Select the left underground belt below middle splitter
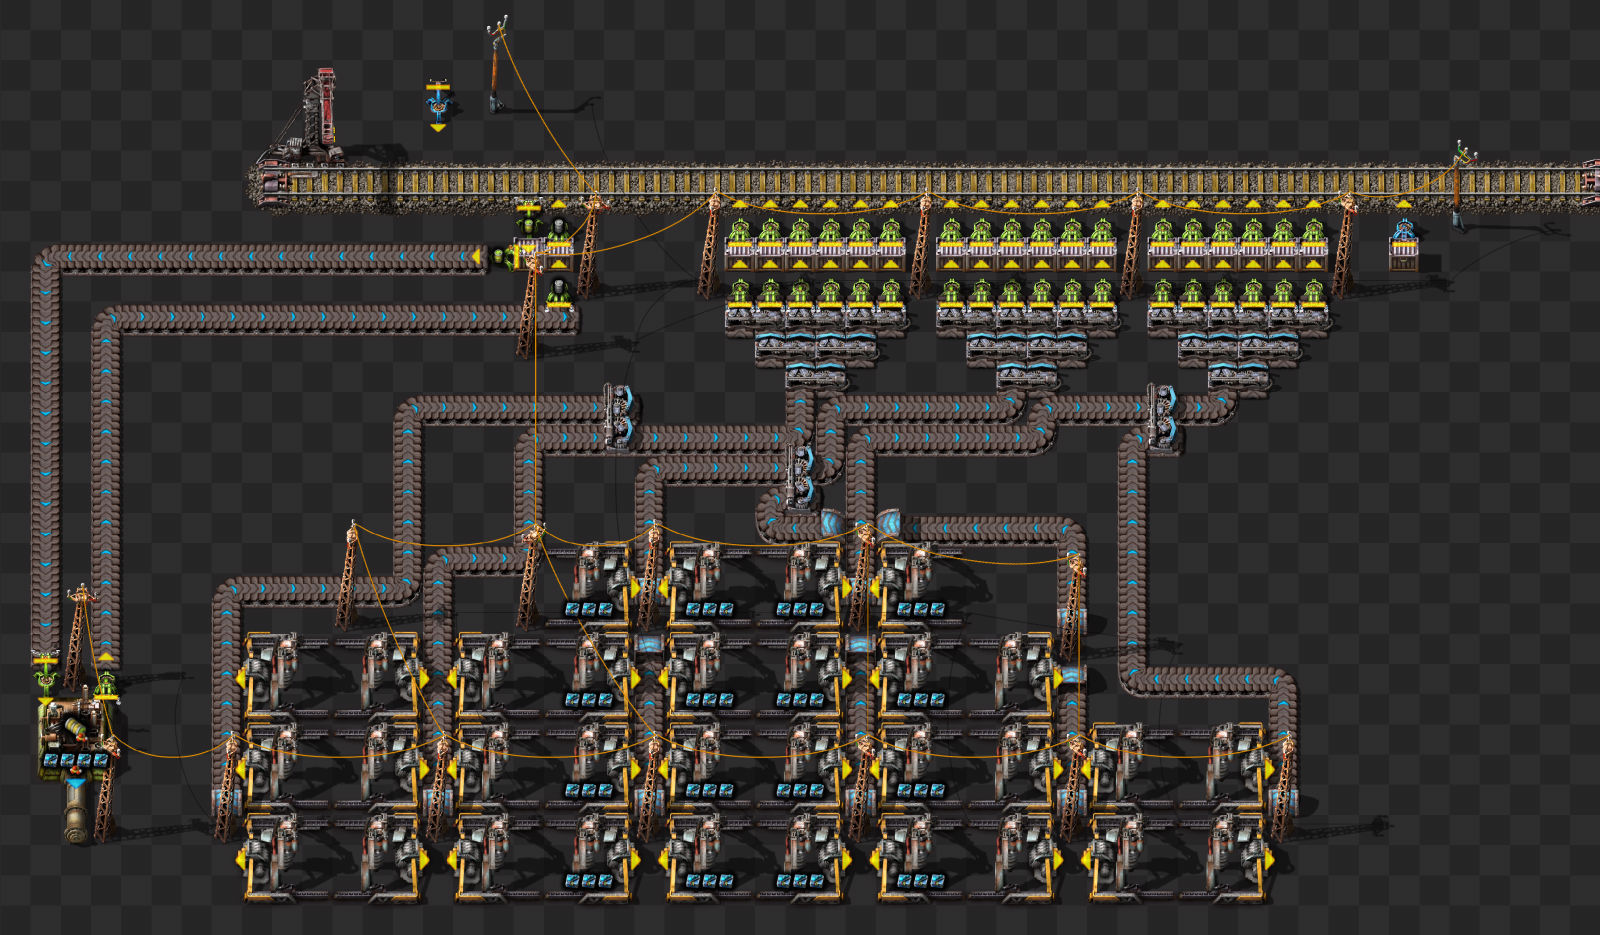1600x935 pixels. (x=832, y=523)
